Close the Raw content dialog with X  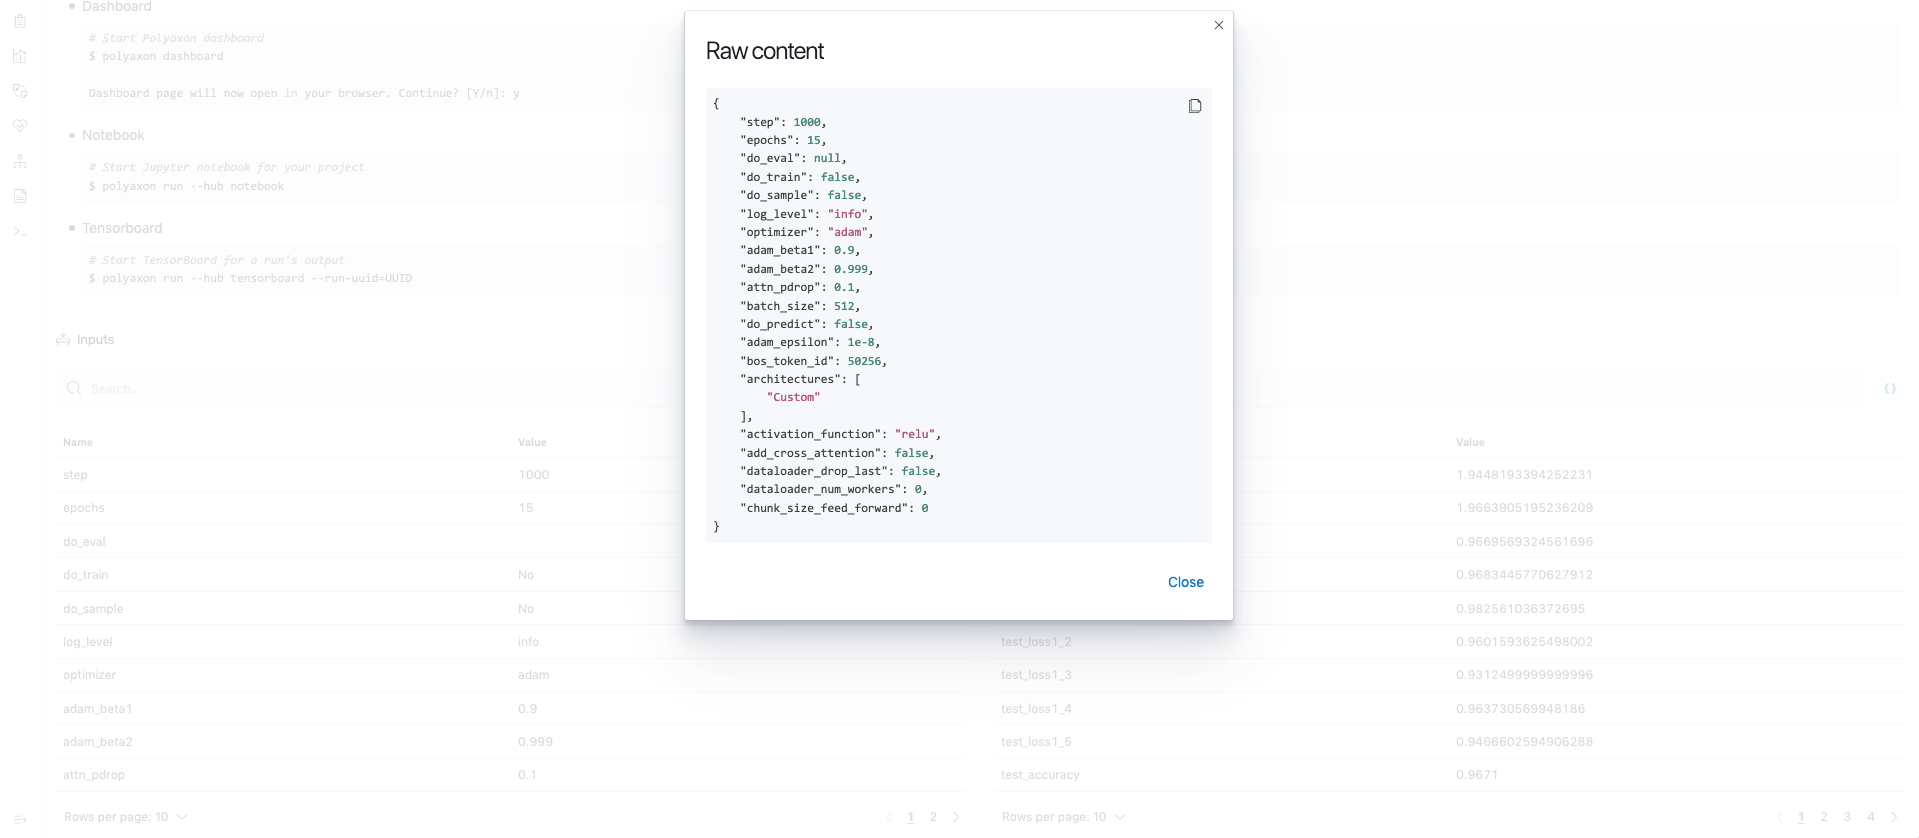click(x=1218, y=25)
